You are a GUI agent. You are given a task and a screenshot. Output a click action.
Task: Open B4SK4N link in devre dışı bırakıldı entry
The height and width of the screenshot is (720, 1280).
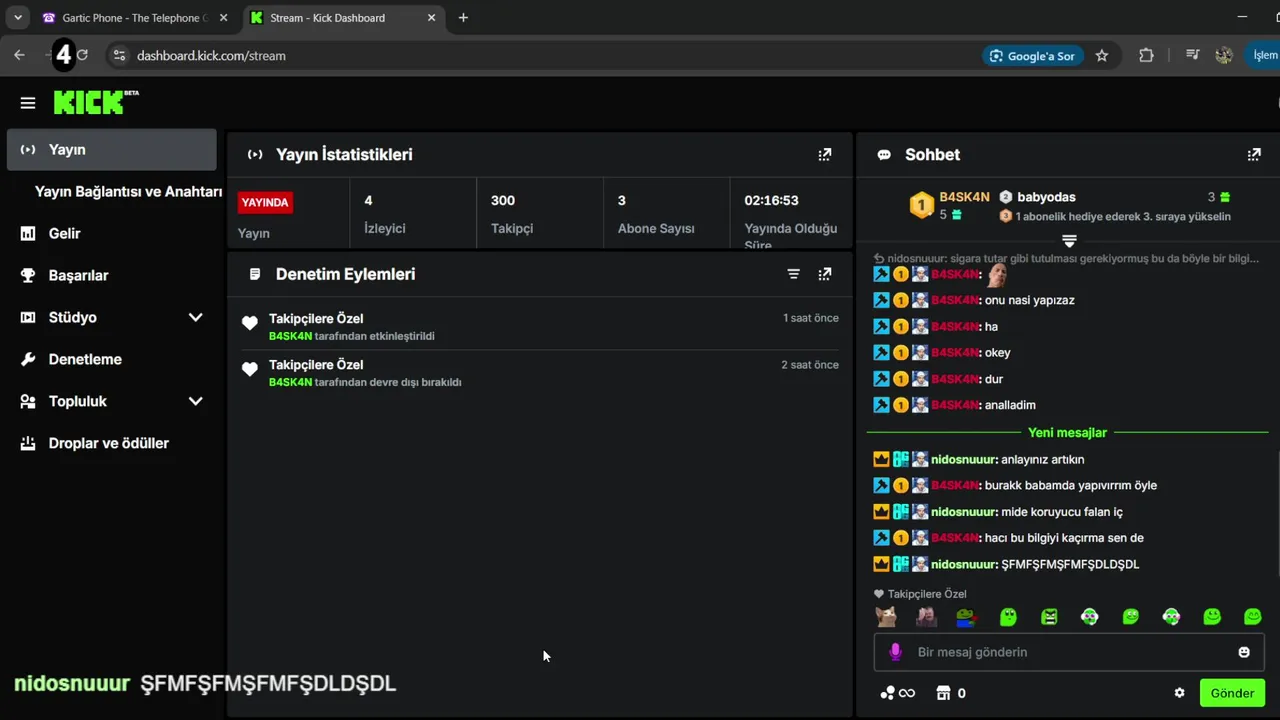pos(290,382)
